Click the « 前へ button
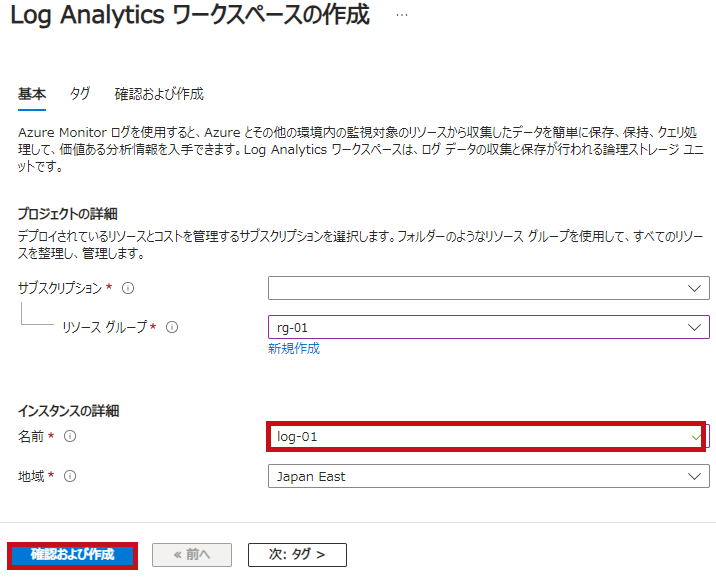The image size is (716, 577). (192, 555)
